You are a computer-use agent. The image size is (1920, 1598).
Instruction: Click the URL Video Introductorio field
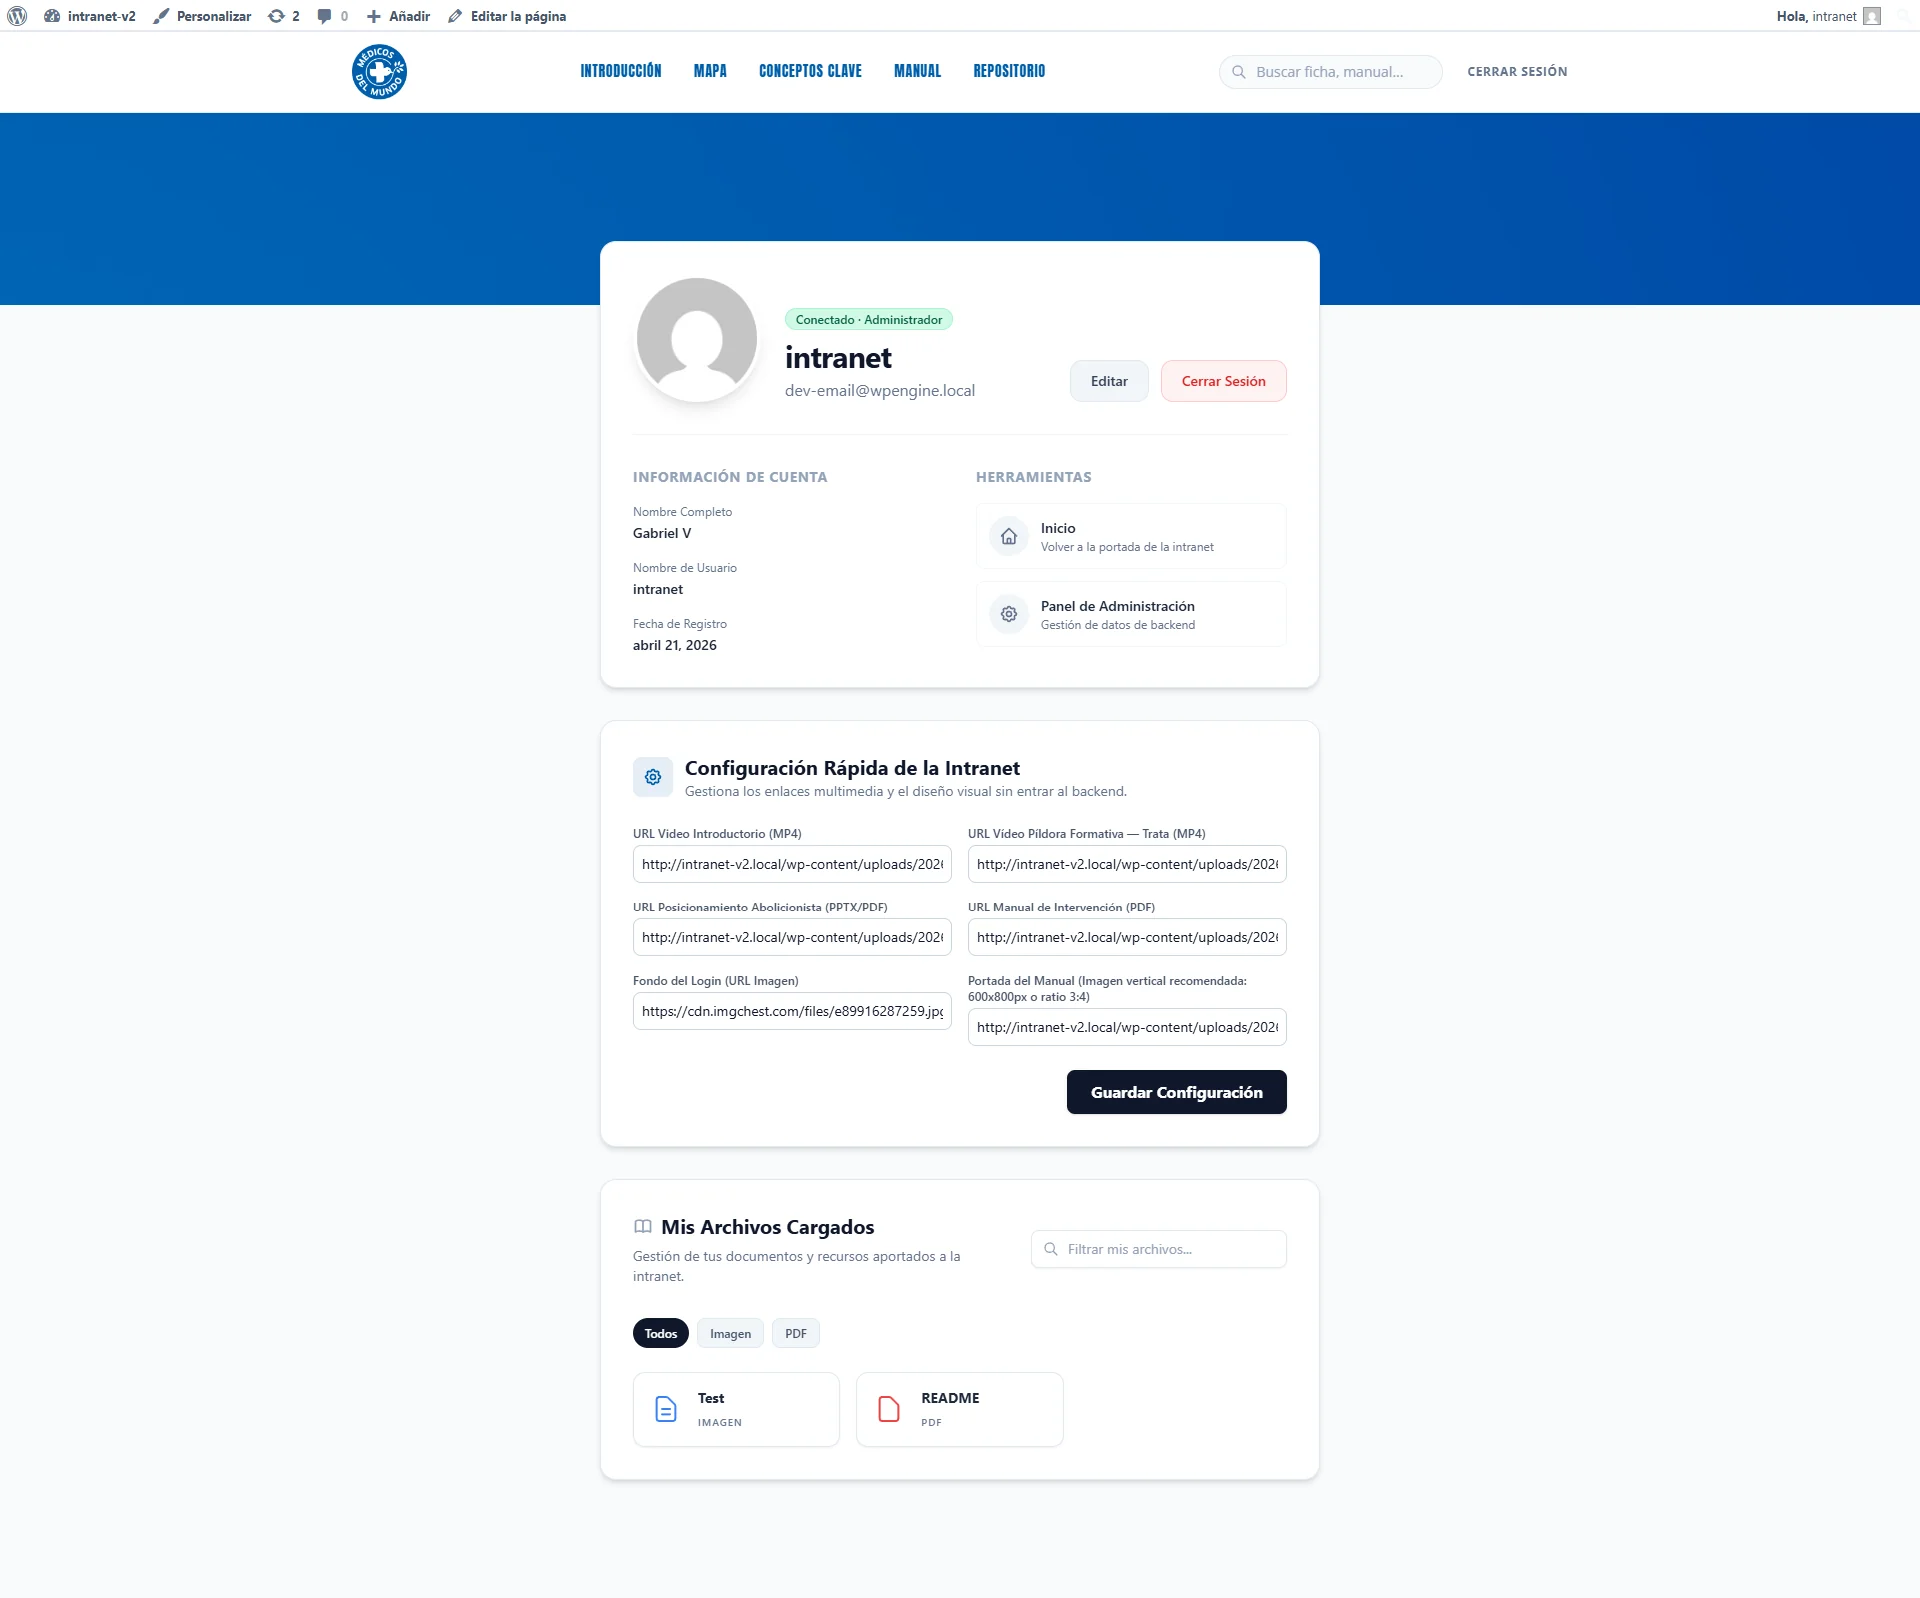[792, 864]
